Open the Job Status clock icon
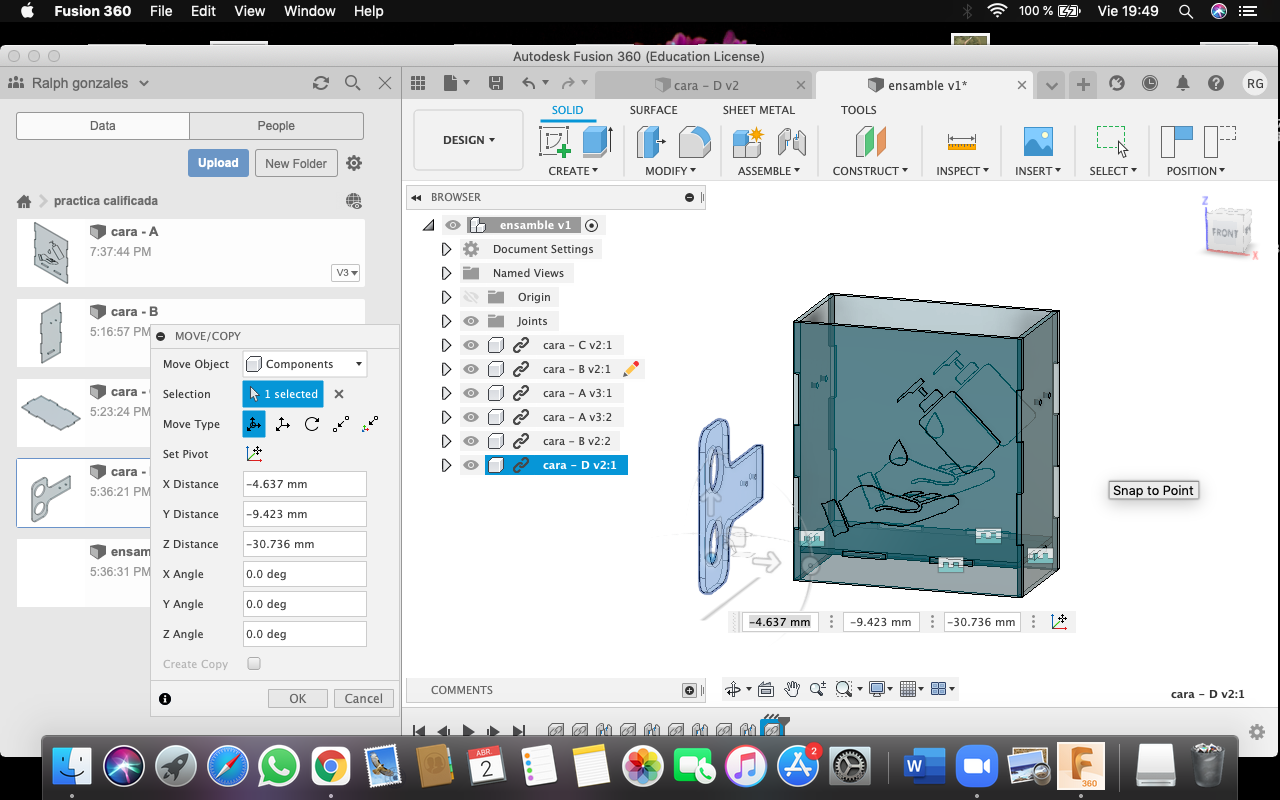 1150,84
